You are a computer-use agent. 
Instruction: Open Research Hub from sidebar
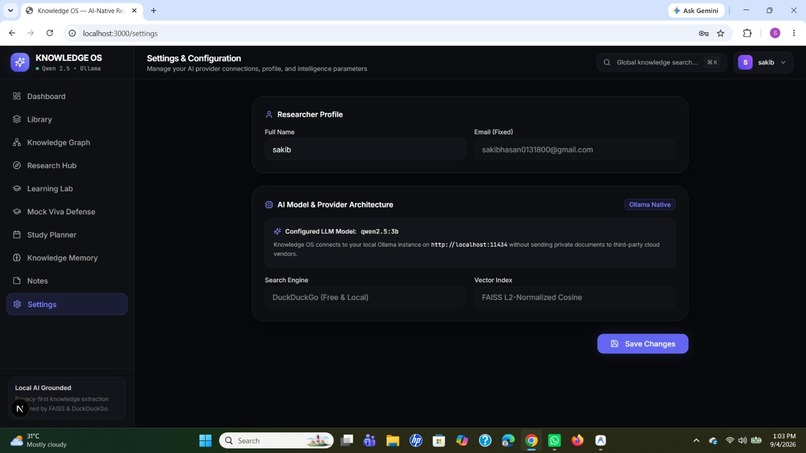pos(67,166)
